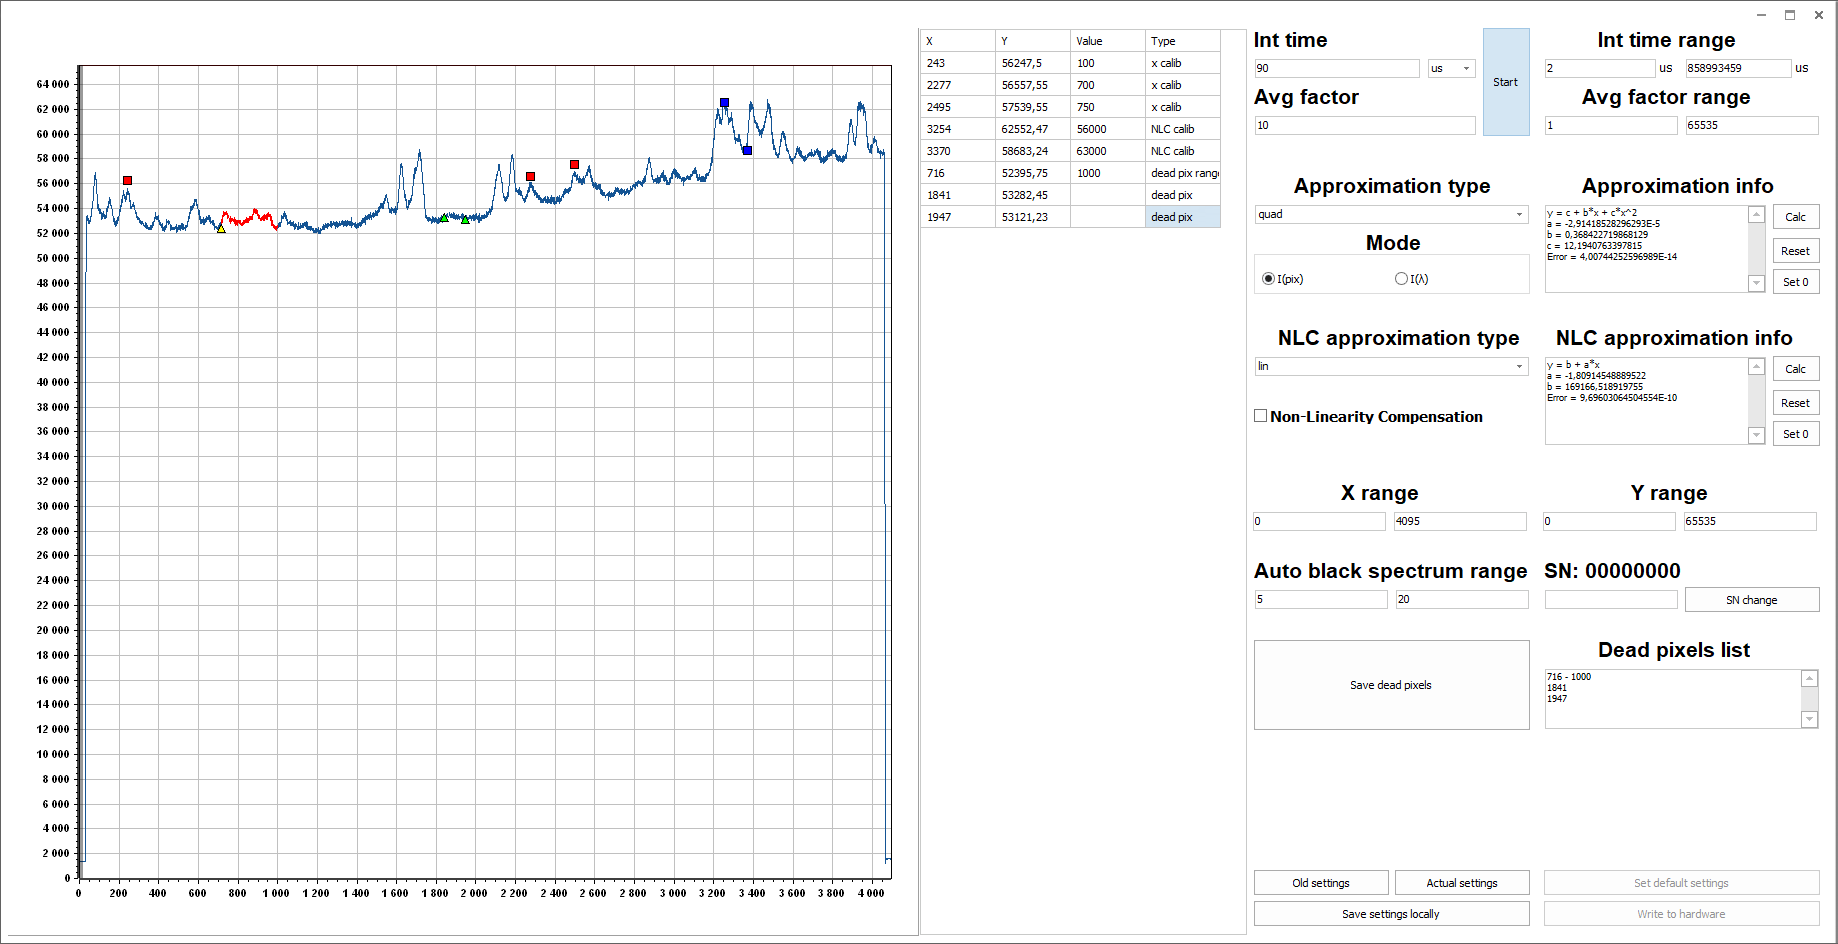Click the Type column header in table
The image size is (1838, 944).
point(1181,41)
